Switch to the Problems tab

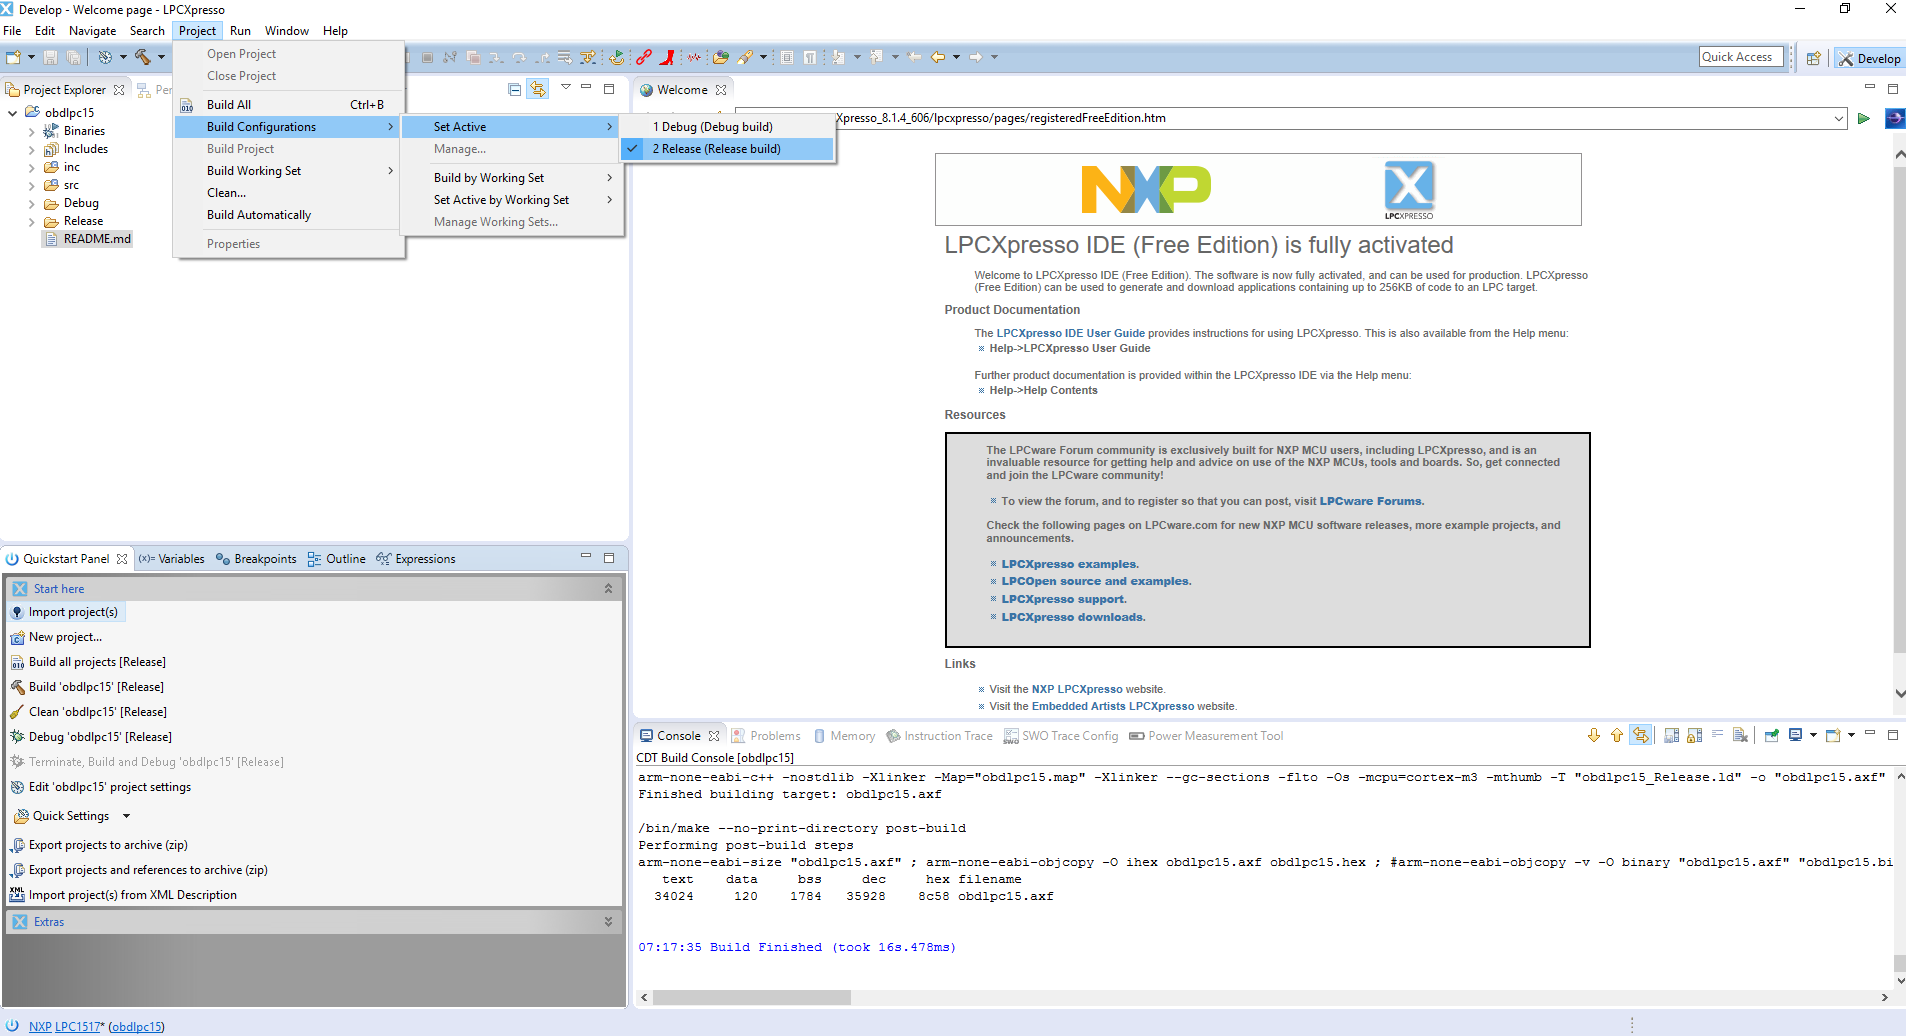766,736
